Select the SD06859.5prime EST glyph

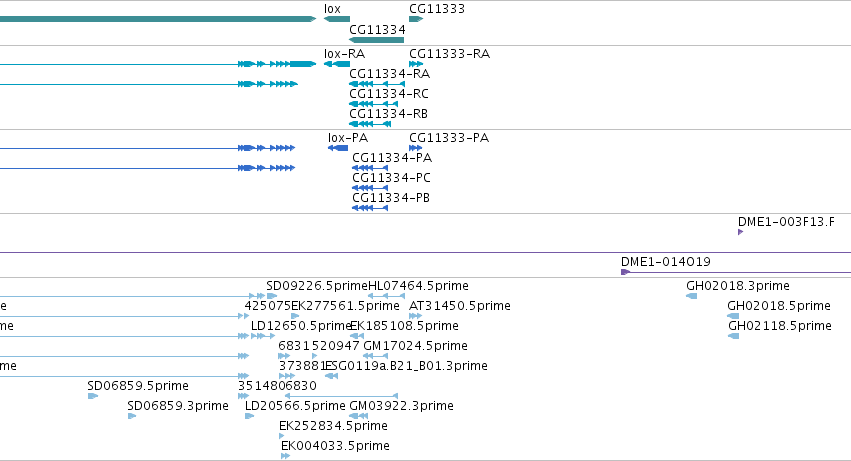click(x=93, y=396)
